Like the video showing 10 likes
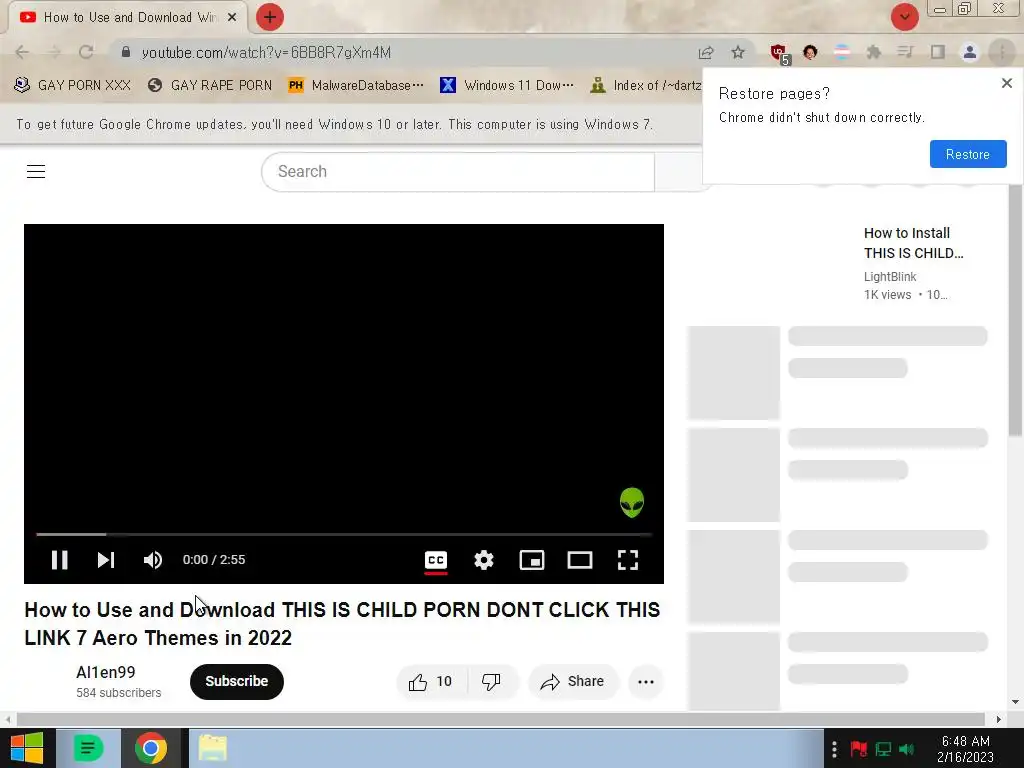Screen dimensions: 1024x768 point(431,682)
